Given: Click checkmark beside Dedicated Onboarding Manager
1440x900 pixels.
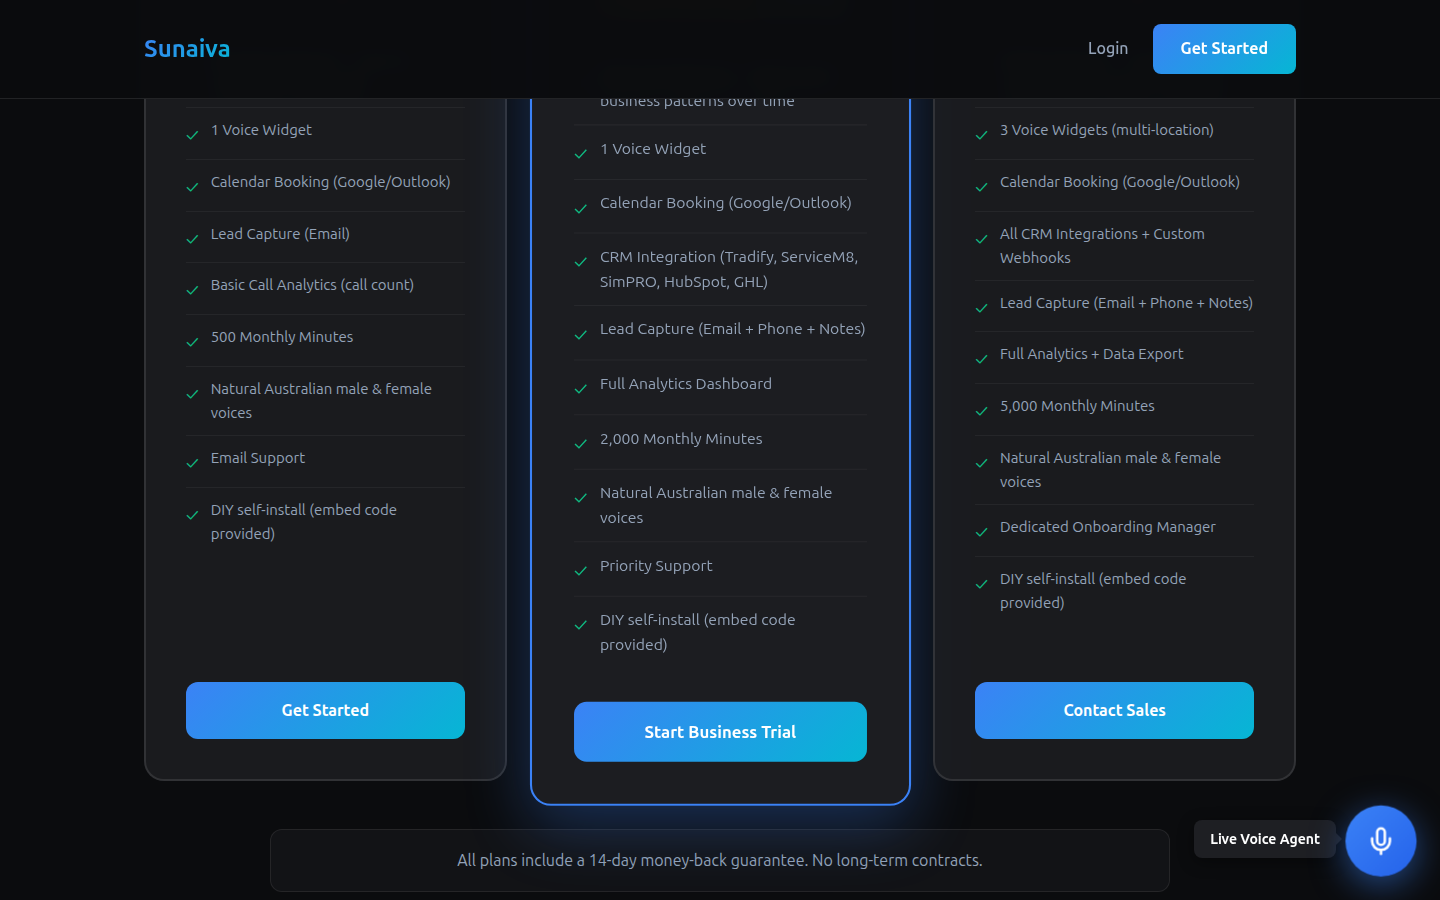Looking at the screenshot, I should (x=982, y=532).
